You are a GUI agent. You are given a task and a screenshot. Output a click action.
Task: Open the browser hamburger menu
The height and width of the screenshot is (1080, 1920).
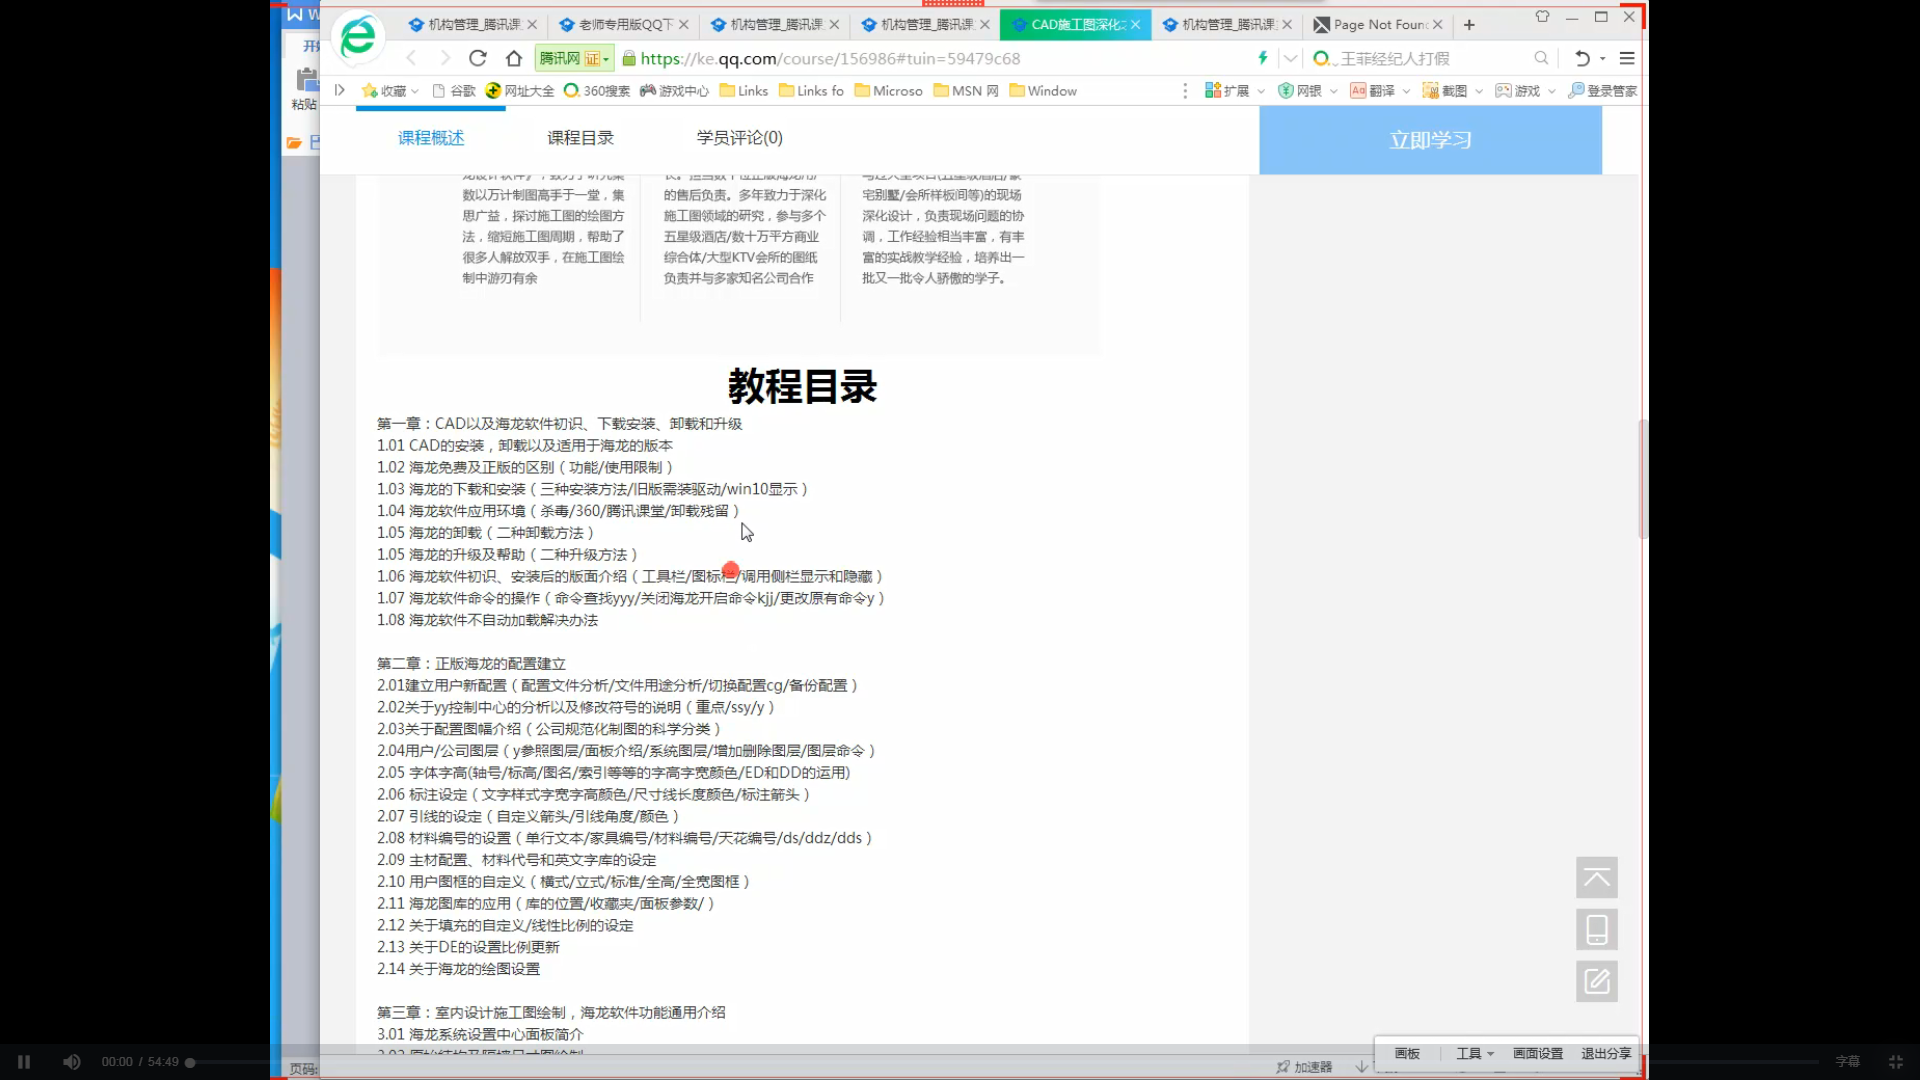click(x=1627, y=58)
